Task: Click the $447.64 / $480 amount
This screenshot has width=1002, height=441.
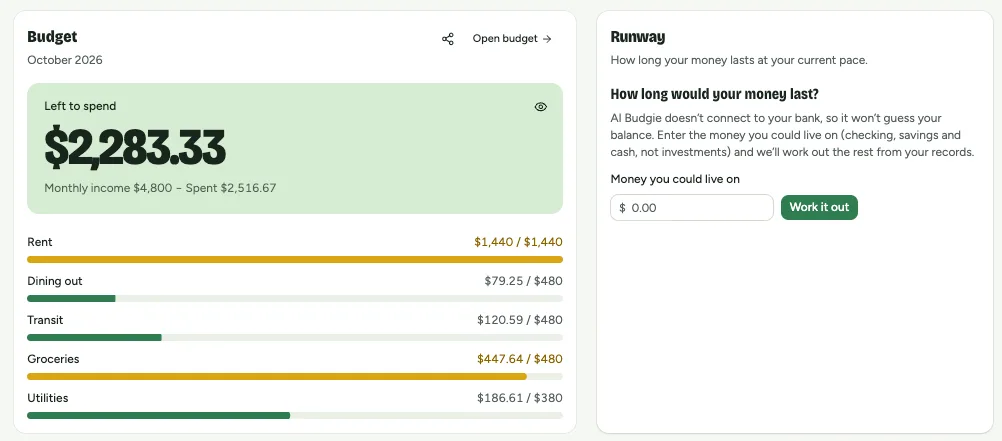Action: click(x=520, y=359)
